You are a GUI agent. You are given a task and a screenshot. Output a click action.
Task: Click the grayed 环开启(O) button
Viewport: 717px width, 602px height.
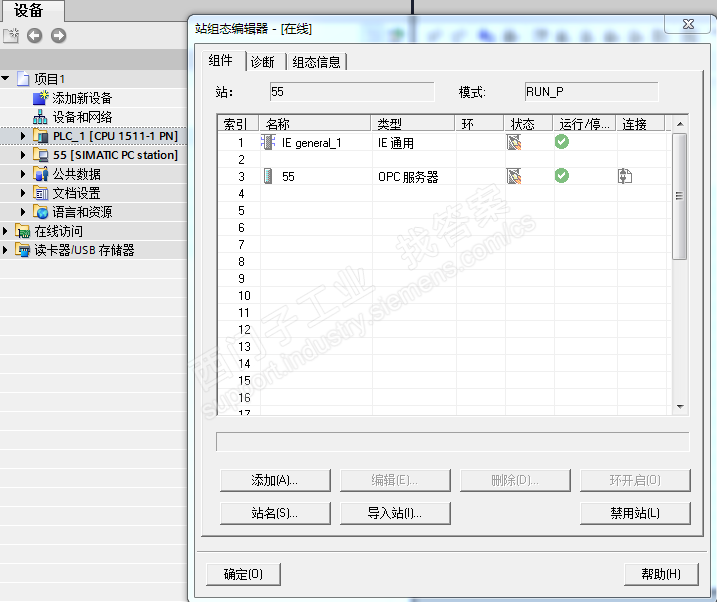[635, 480]
